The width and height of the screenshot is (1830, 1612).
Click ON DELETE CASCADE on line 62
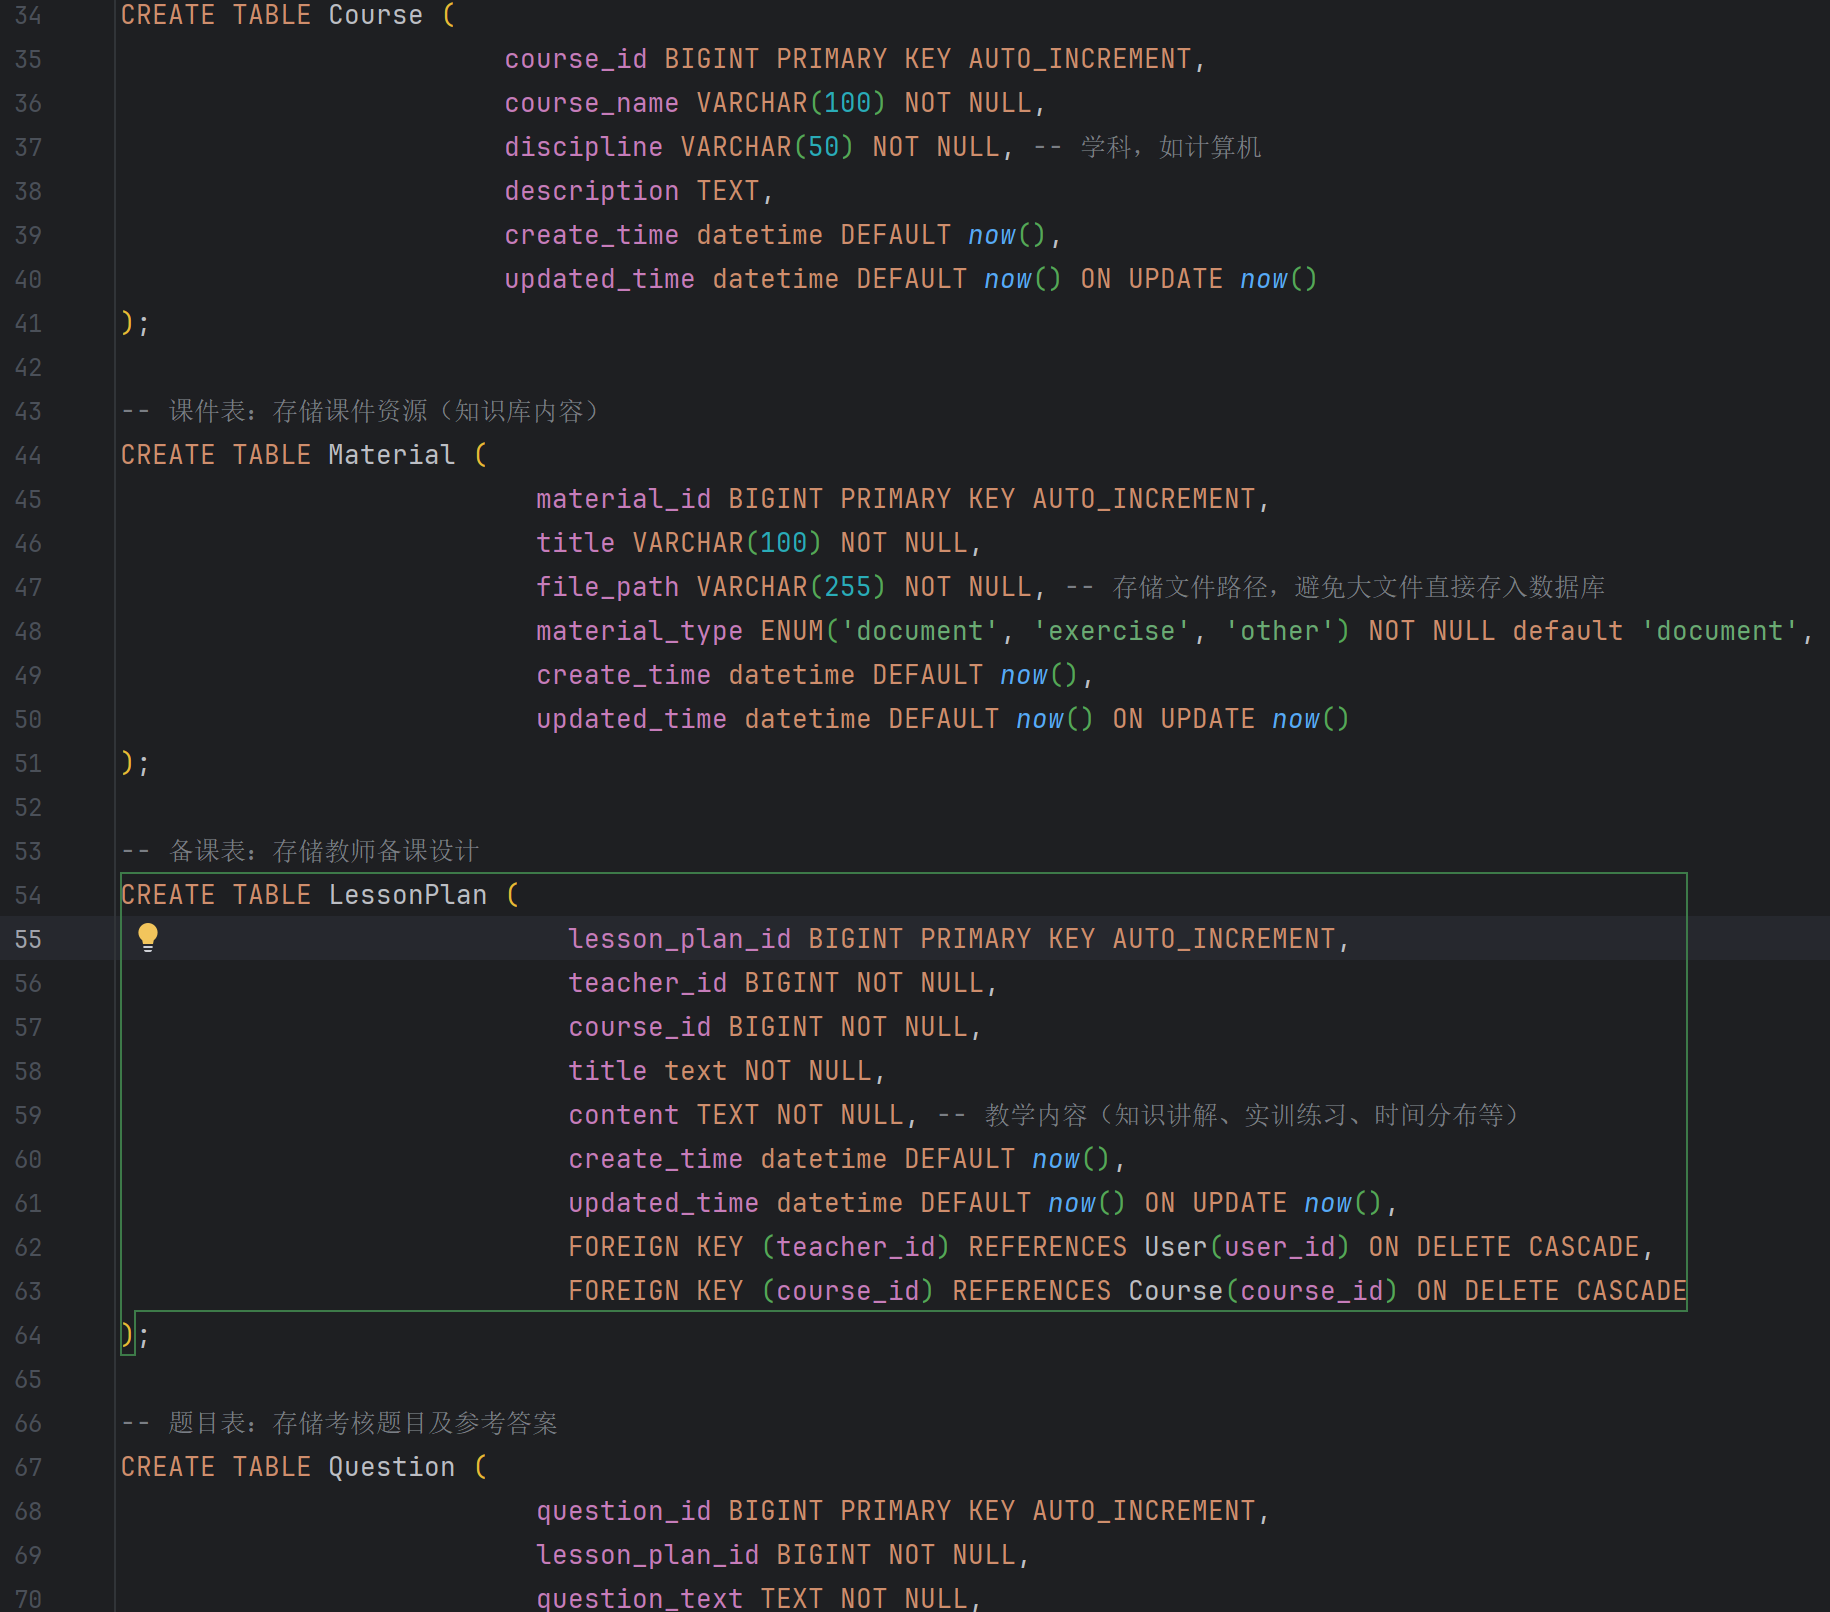(x=1504, y=1247)
